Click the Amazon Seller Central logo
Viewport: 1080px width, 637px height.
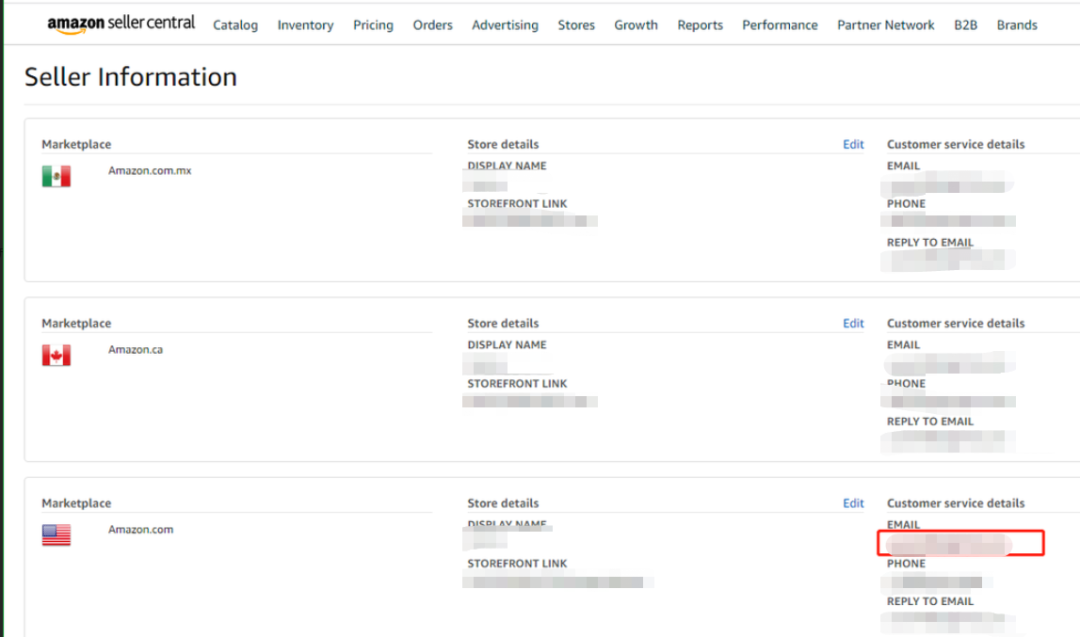121,24
